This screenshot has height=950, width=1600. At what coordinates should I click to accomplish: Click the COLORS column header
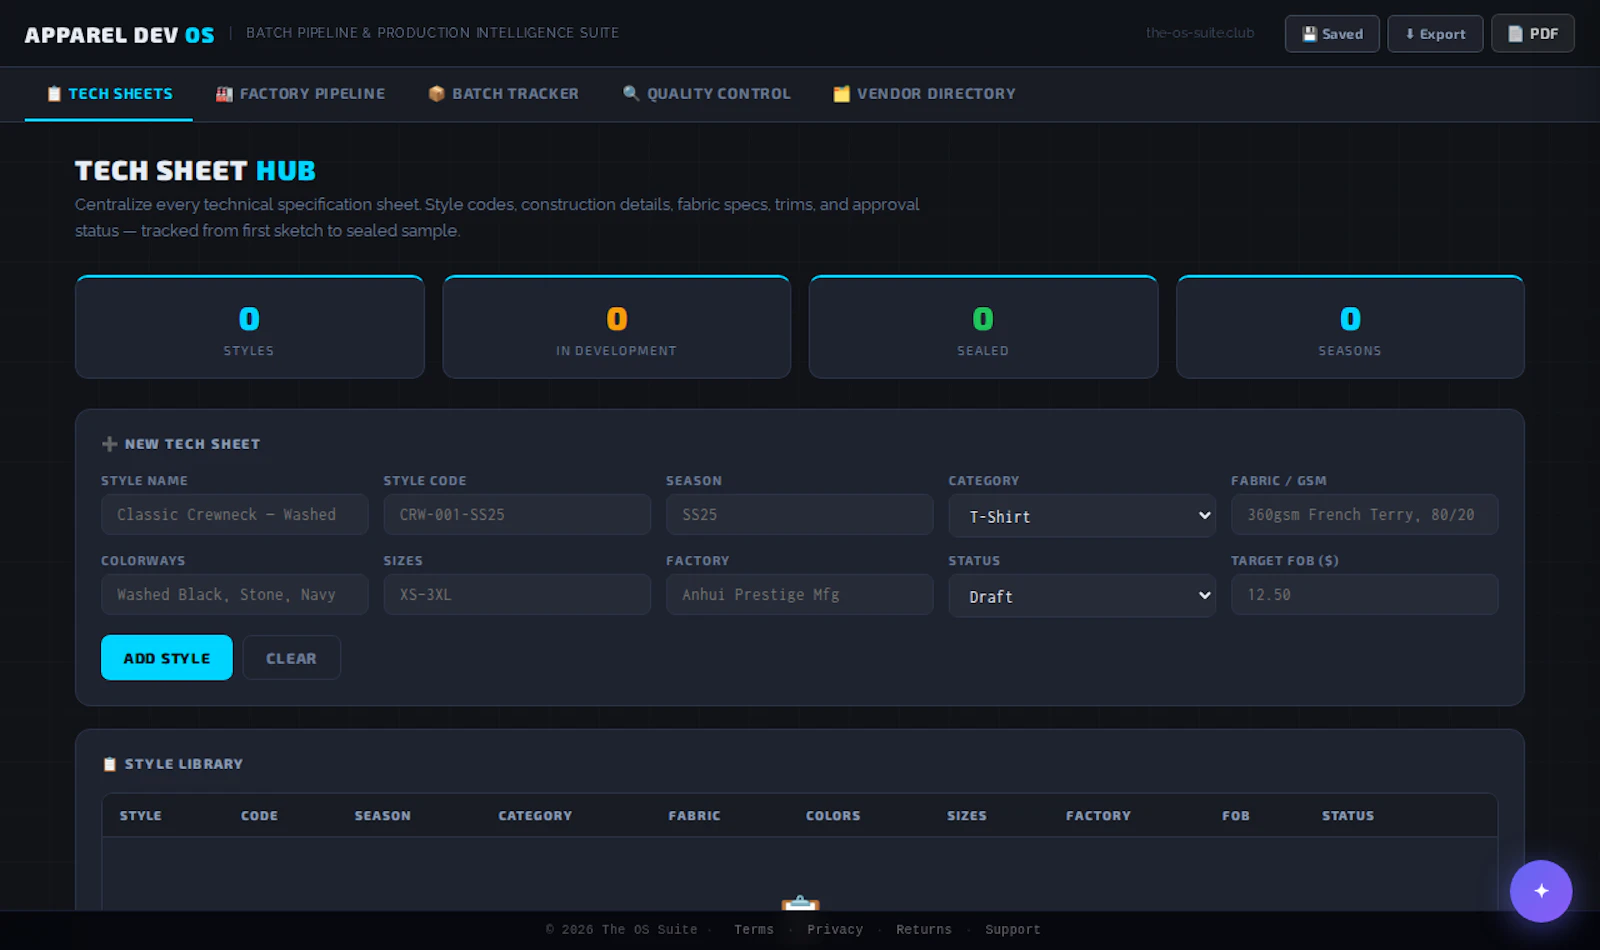click(x=834, y=816)
